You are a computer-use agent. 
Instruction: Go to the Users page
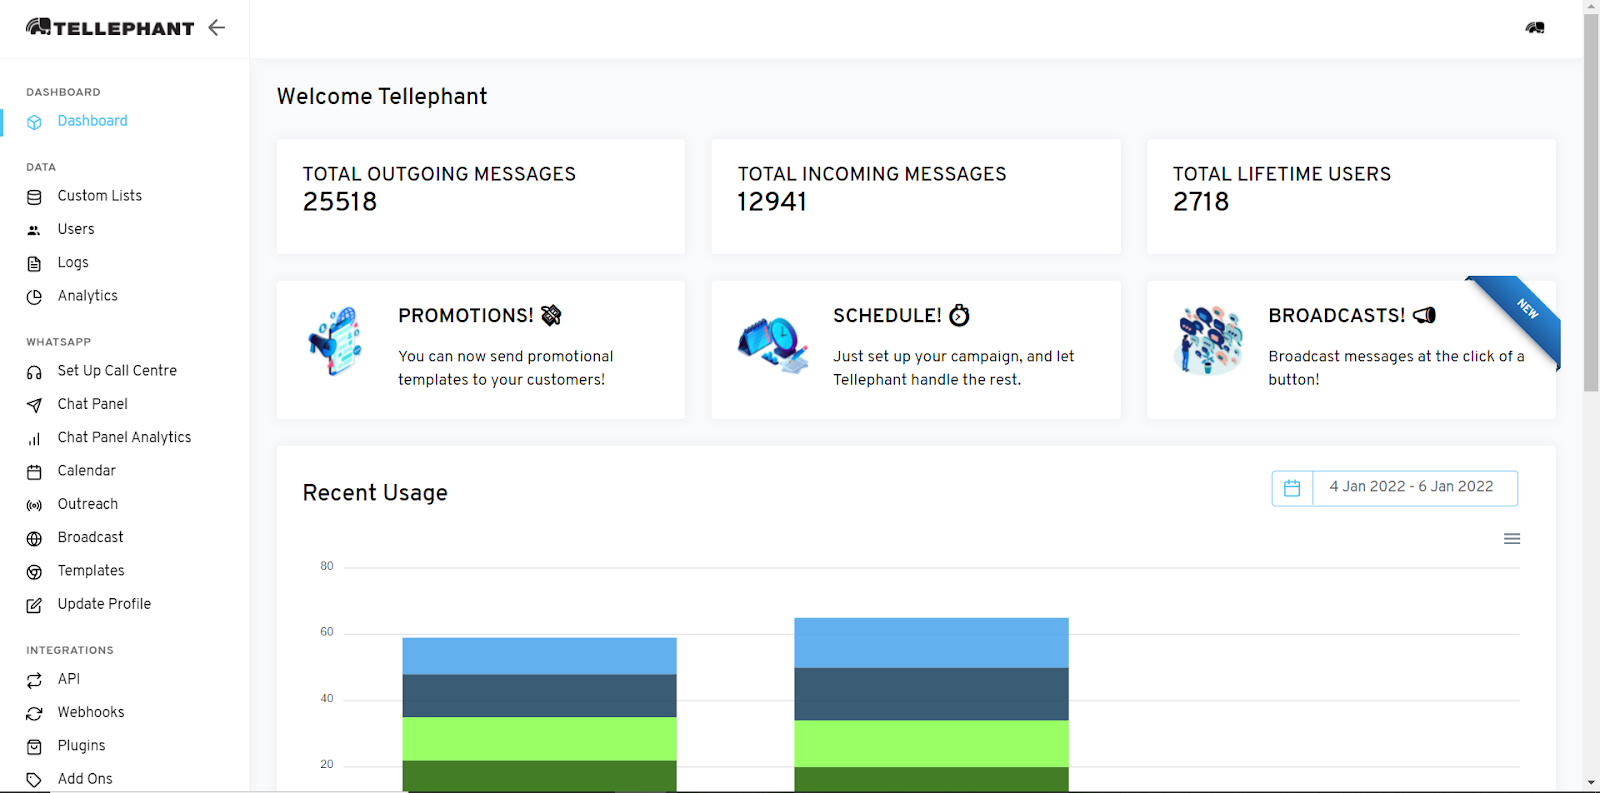click(x=76, y=229)
